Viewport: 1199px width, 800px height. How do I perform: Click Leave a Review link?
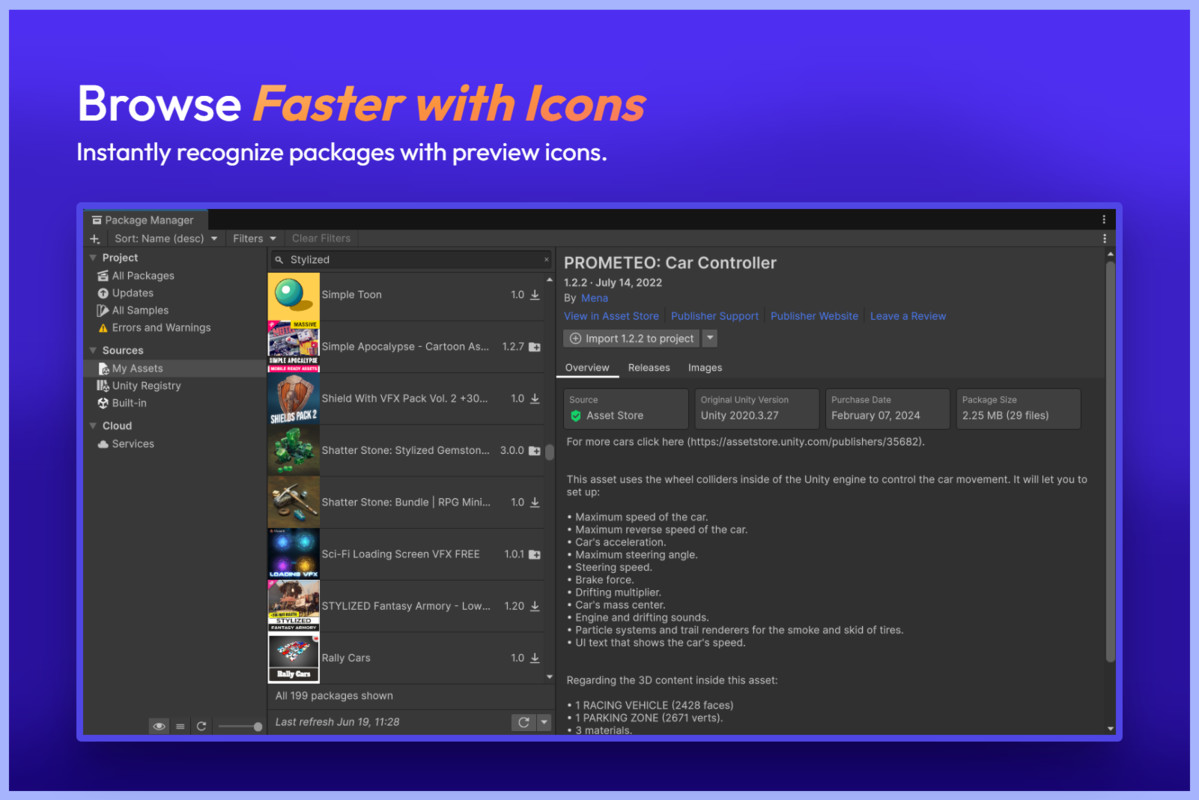908,316
